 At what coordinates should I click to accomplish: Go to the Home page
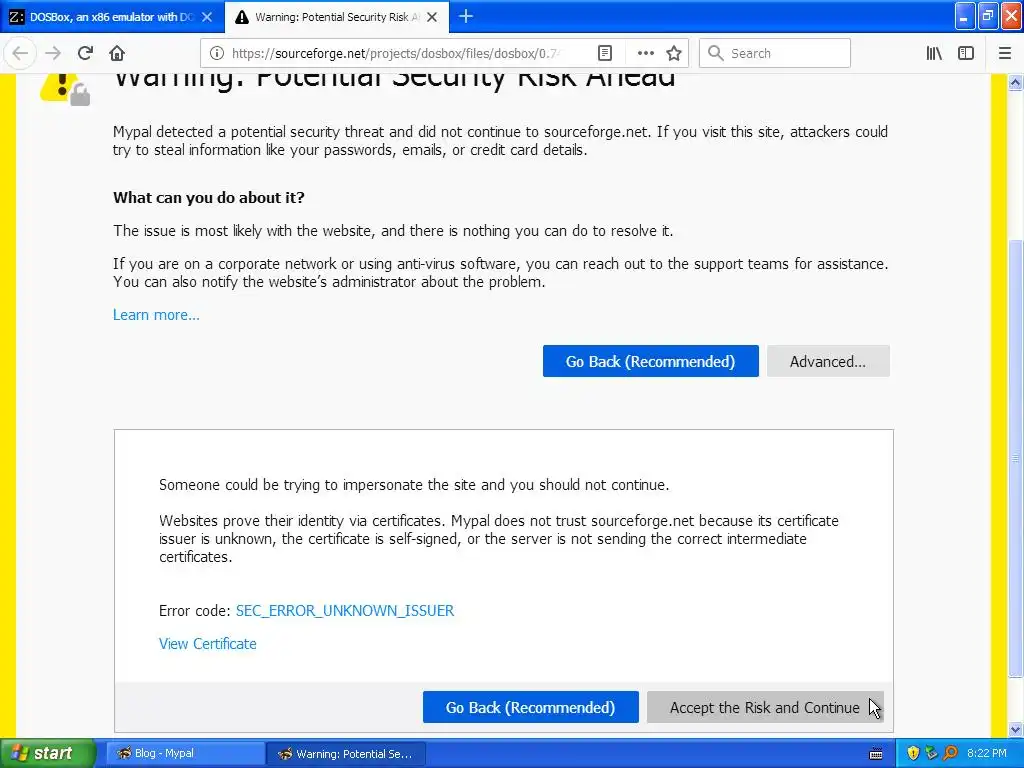coord(117,54)
